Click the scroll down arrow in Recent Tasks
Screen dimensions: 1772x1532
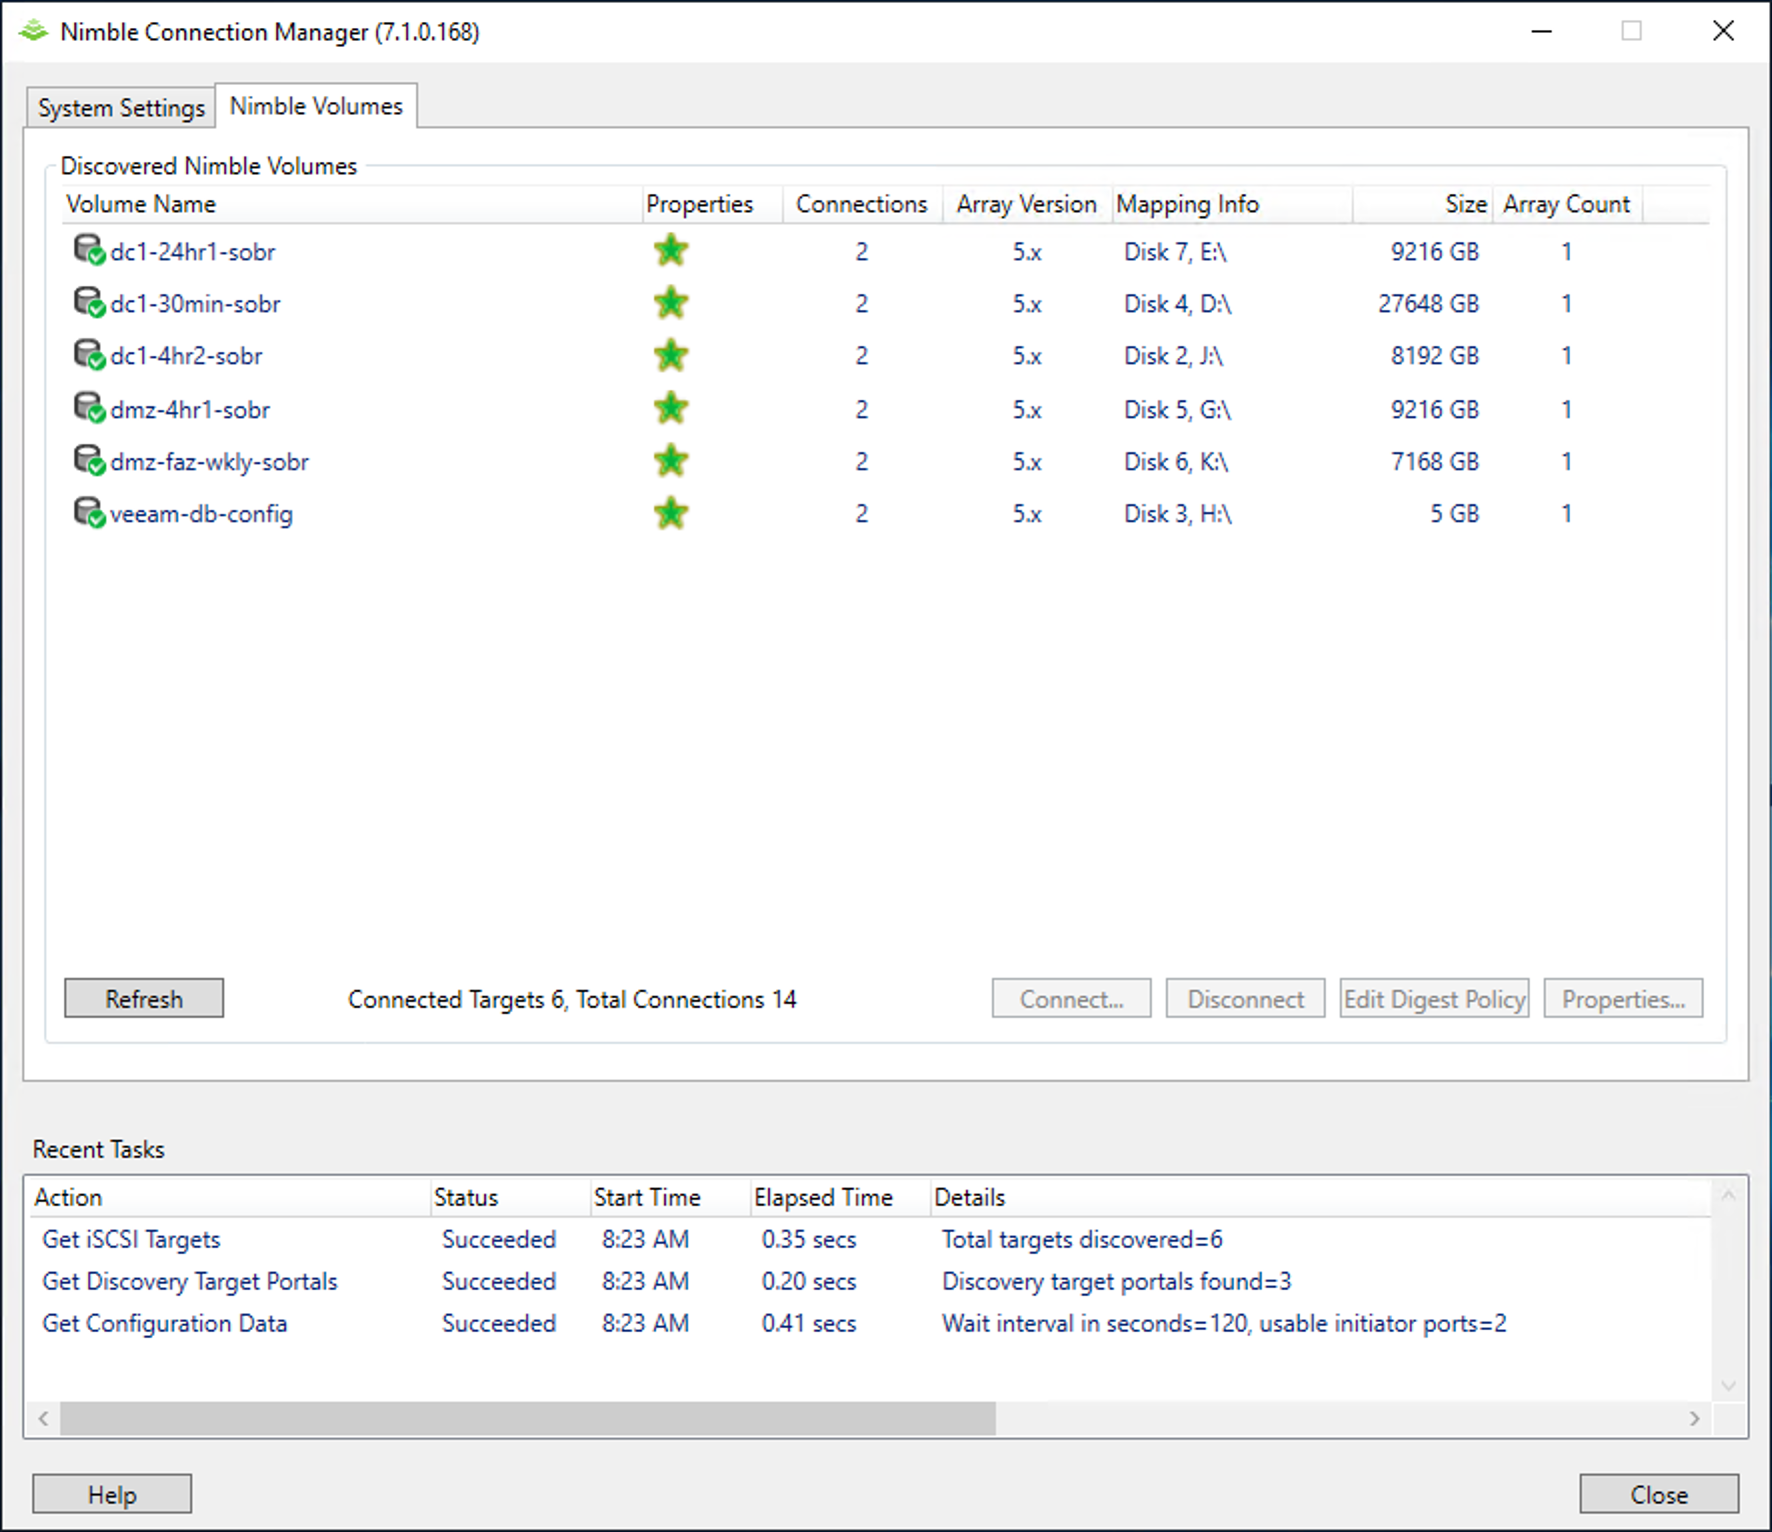pos(1729,1386)
